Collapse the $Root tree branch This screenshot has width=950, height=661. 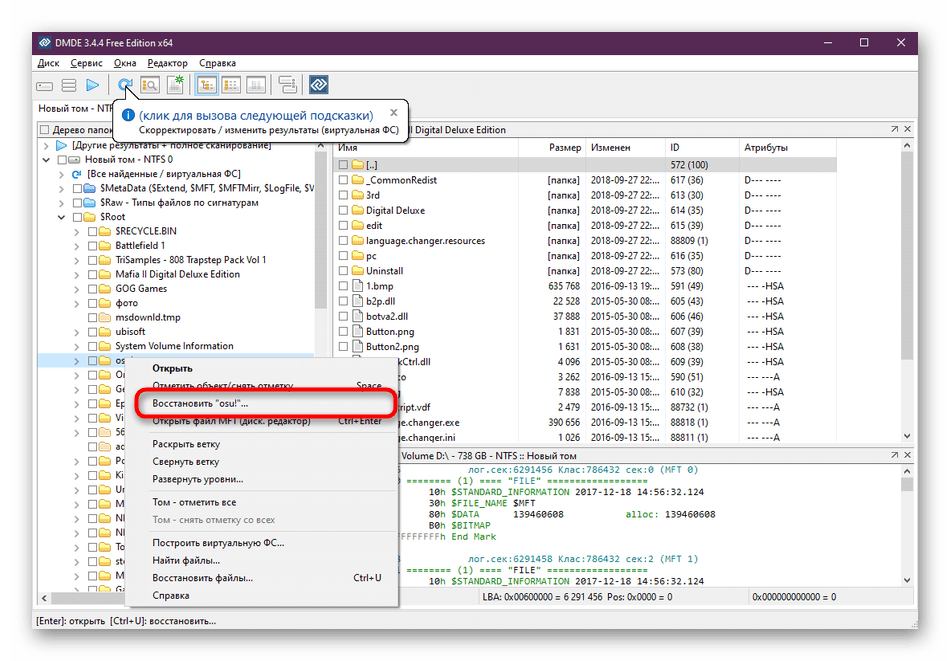pyautogui.click(x=62, y=216)
